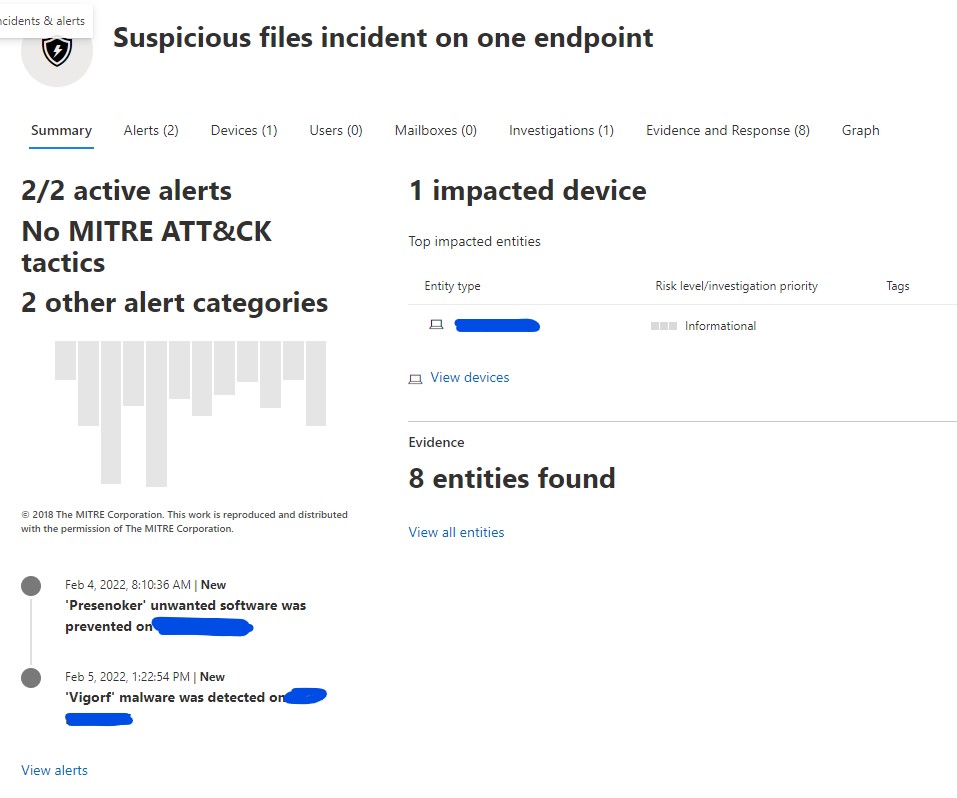Screen dimensions: 957x798
Task: Select the Mailboxes (0) tab
Action: click(x=436, y=130)
